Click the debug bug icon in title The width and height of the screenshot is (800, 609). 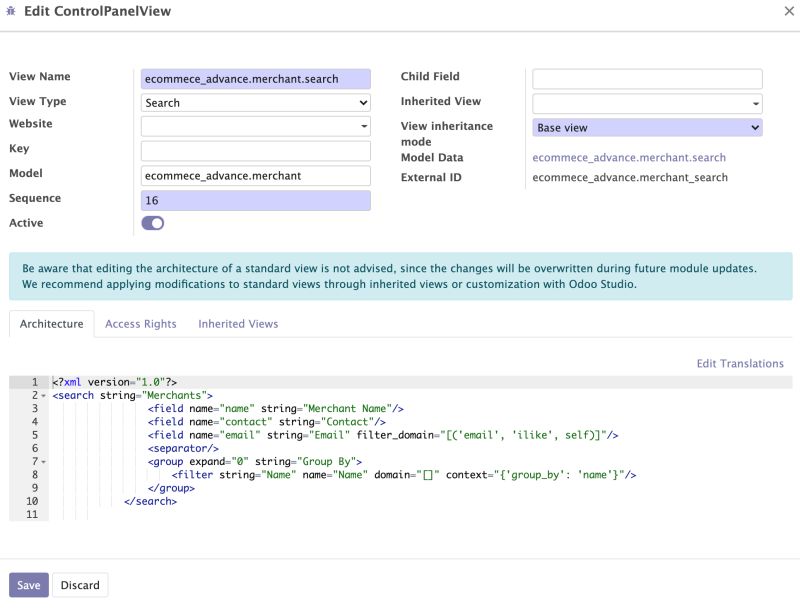click(11, 11)
